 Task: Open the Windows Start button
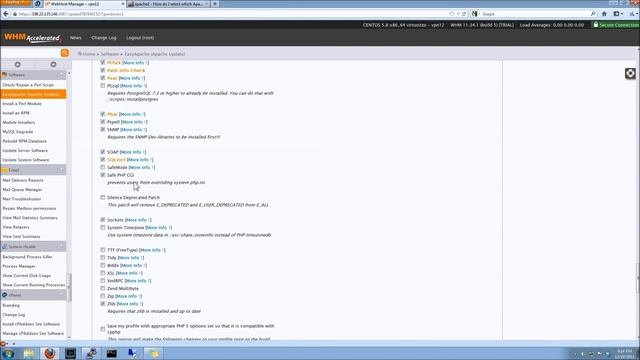click(x=8, y=353)
